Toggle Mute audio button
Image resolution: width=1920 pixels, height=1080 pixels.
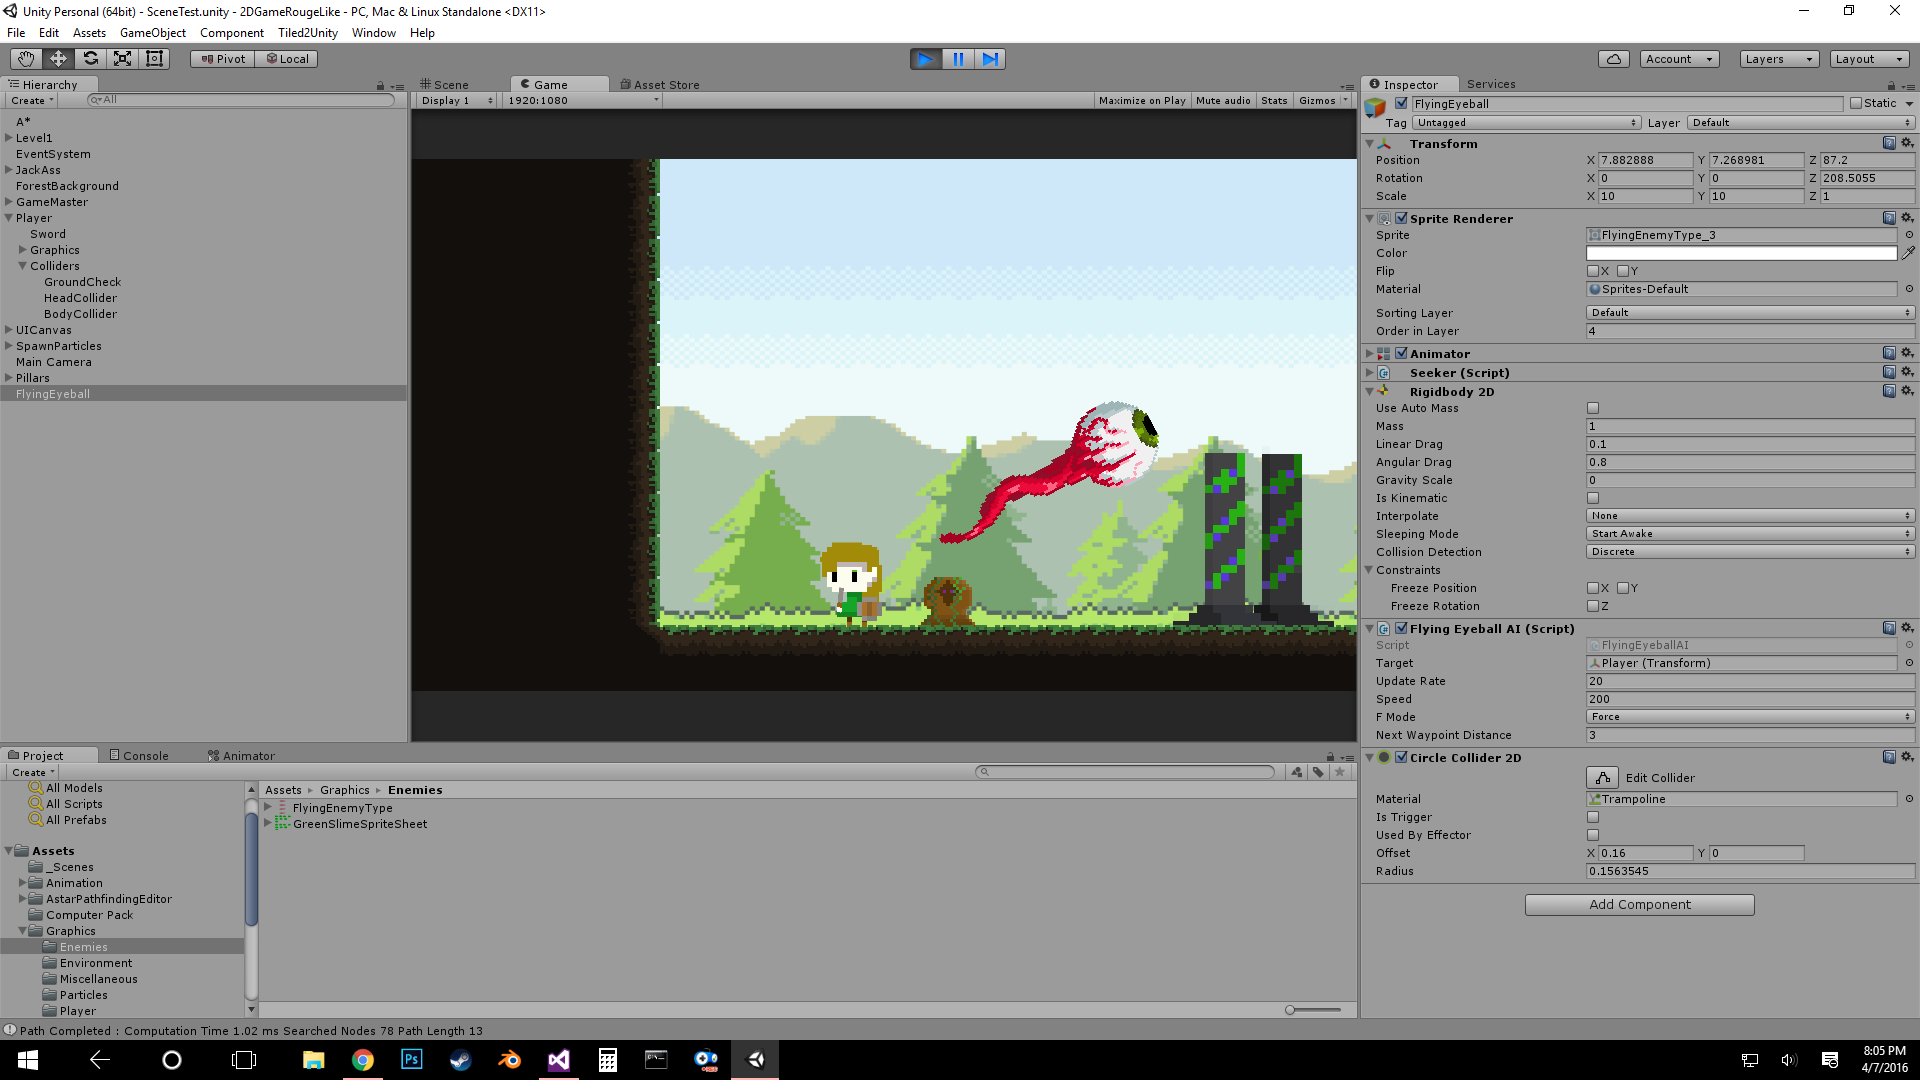(x=1223, y=101)
